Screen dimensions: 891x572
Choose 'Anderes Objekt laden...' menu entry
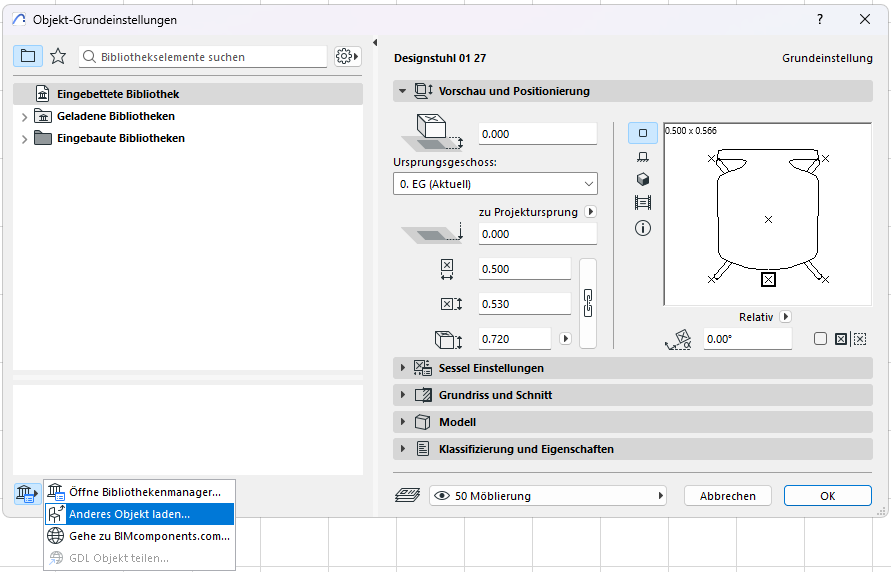tap(129, 514)
